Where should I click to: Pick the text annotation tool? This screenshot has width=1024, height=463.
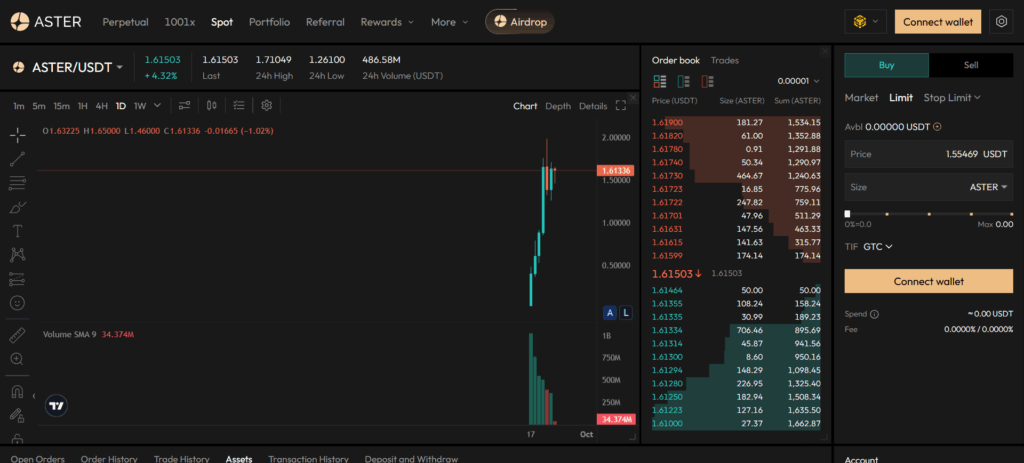[17, 230]
